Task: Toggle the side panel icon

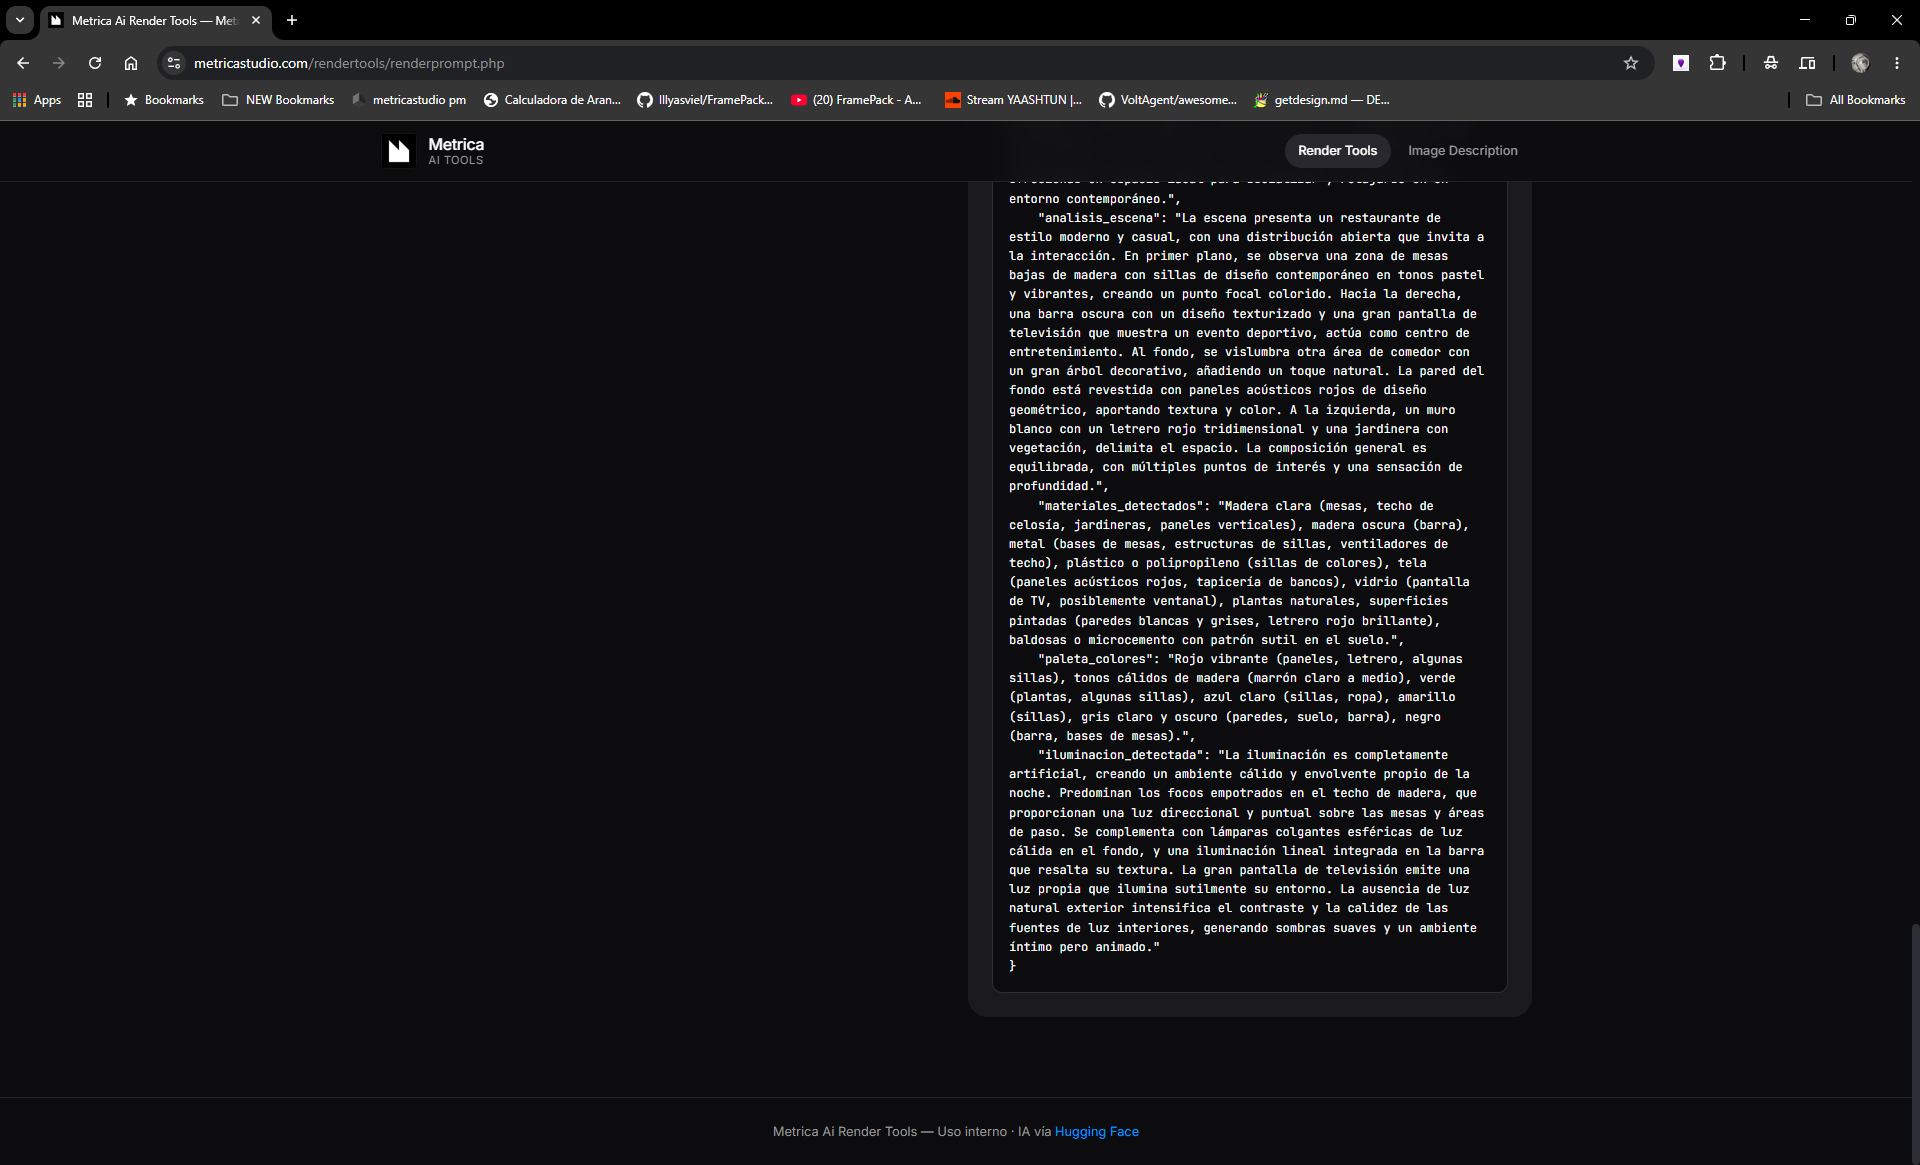Action: (1807, 63)
